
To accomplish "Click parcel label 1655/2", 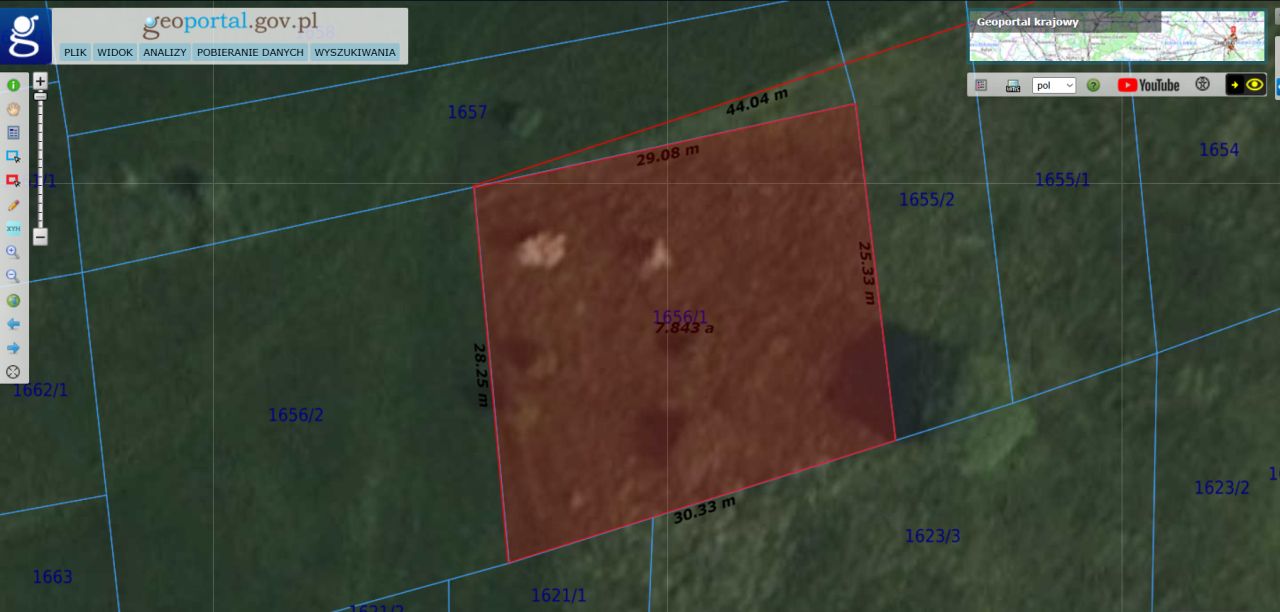I will (927, 200).
